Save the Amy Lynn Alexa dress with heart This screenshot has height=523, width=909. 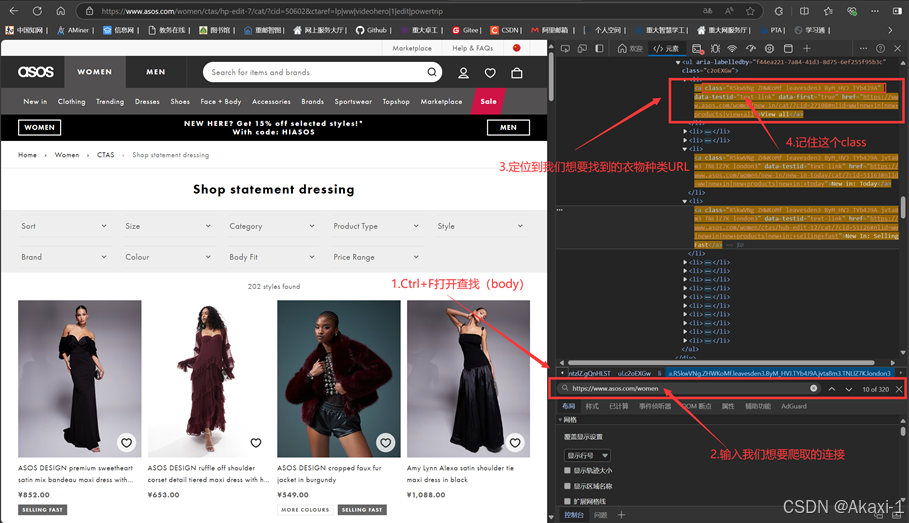[x=515, y=443]
